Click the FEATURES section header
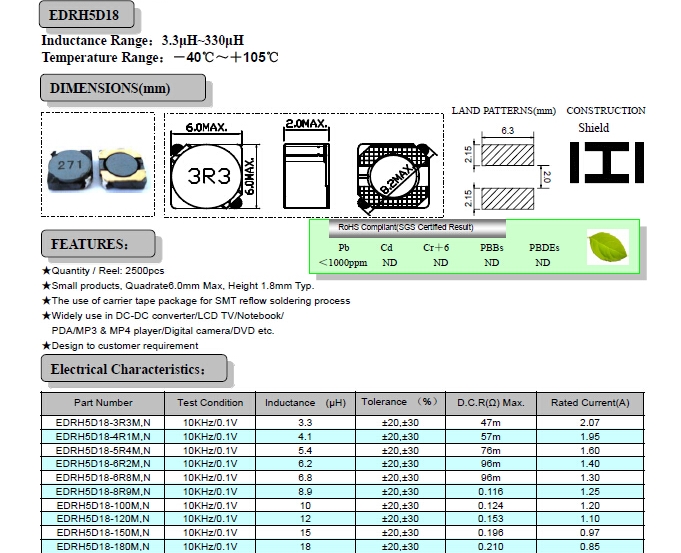This screenshot has height=553, width=681. tap(96, 244)
